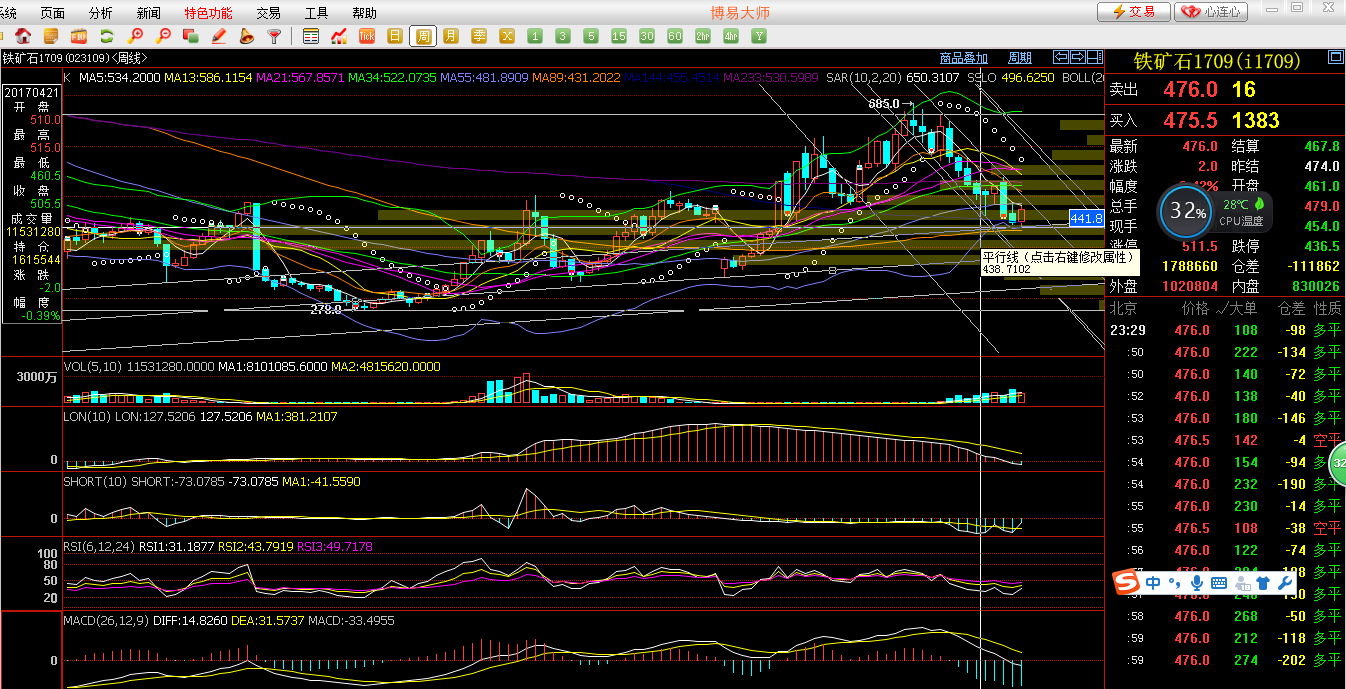Open the 工具 menu

pos(316,13)
